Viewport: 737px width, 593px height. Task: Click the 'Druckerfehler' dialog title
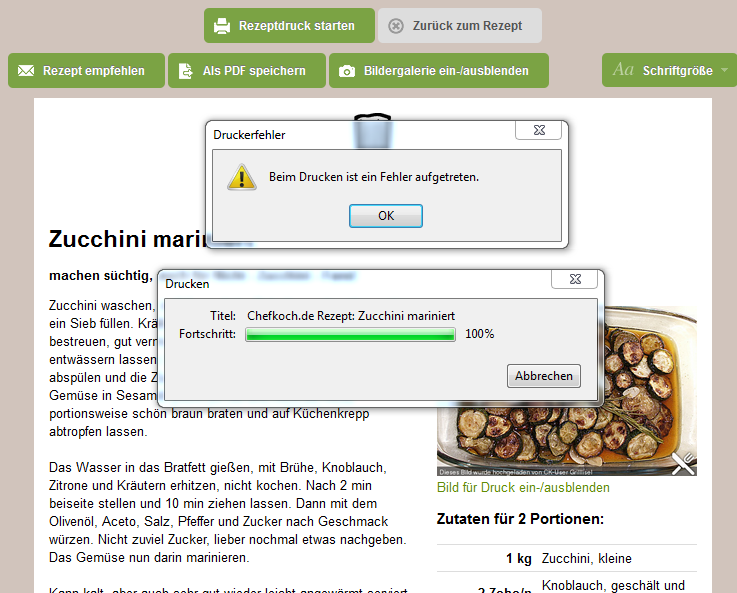(x=249, y=135)
